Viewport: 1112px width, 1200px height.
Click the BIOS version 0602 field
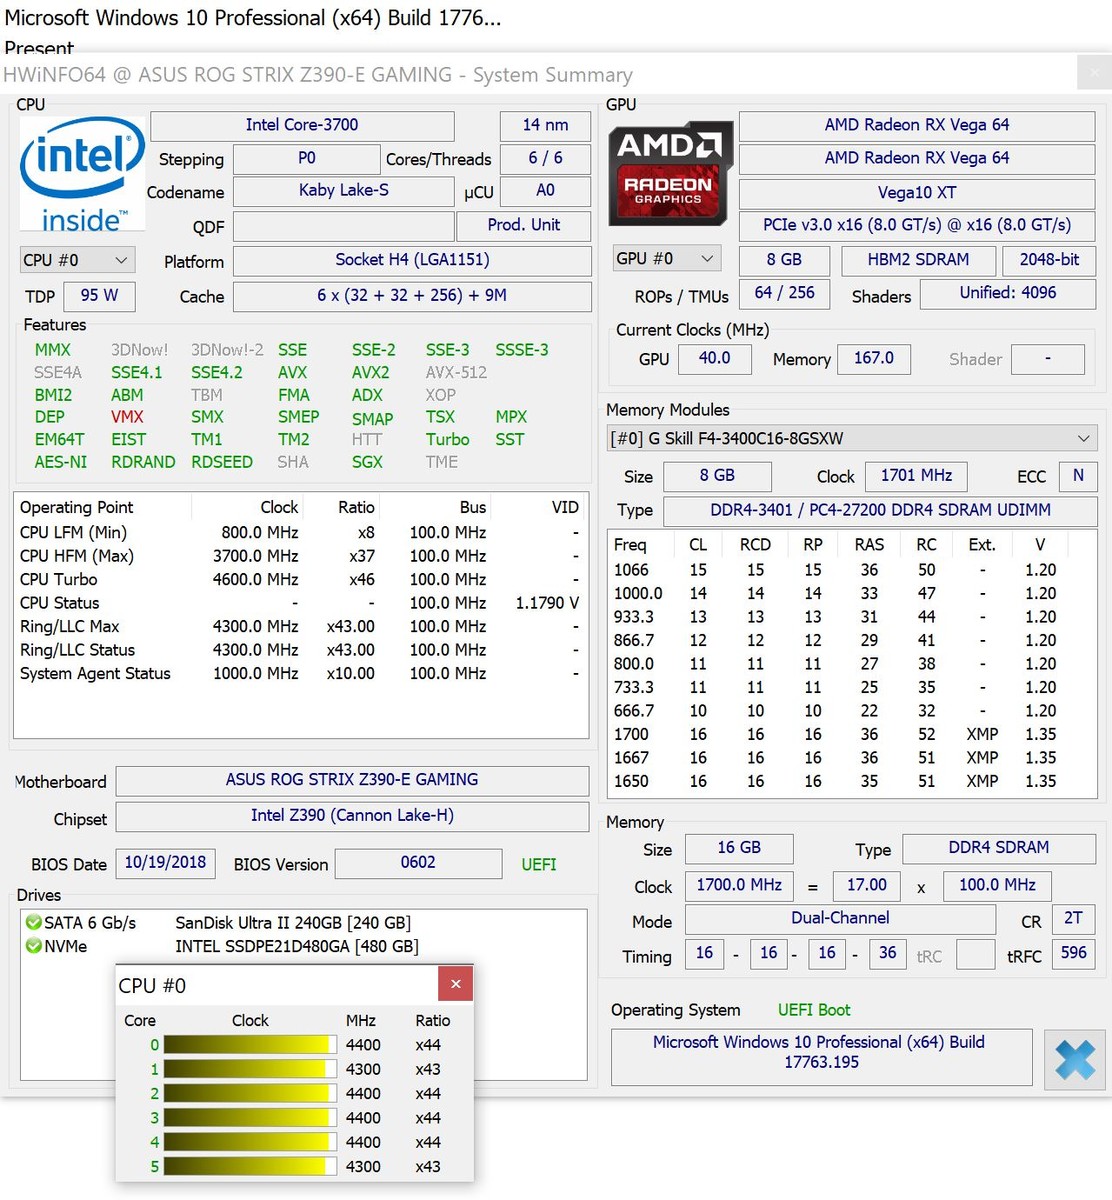tap(418, 863)
